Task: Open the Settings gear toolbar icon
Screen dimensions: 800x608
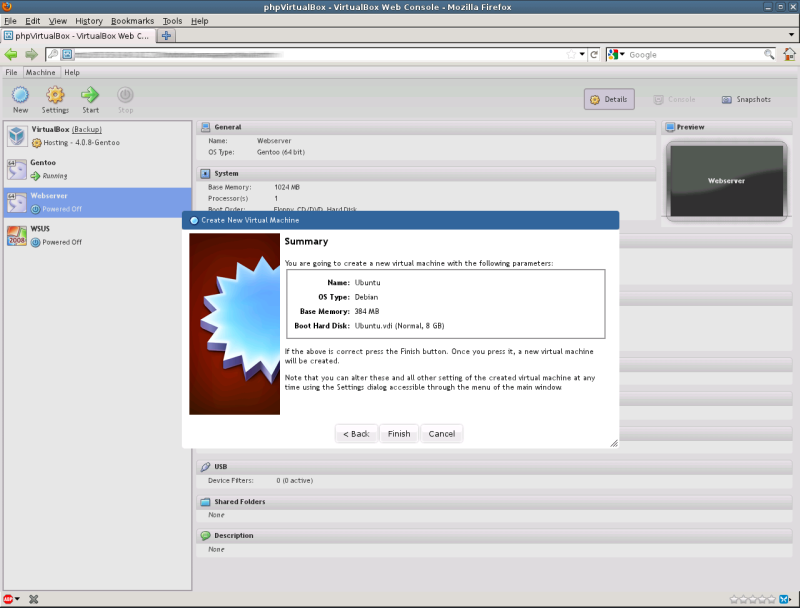Action: tap(55, 95)
